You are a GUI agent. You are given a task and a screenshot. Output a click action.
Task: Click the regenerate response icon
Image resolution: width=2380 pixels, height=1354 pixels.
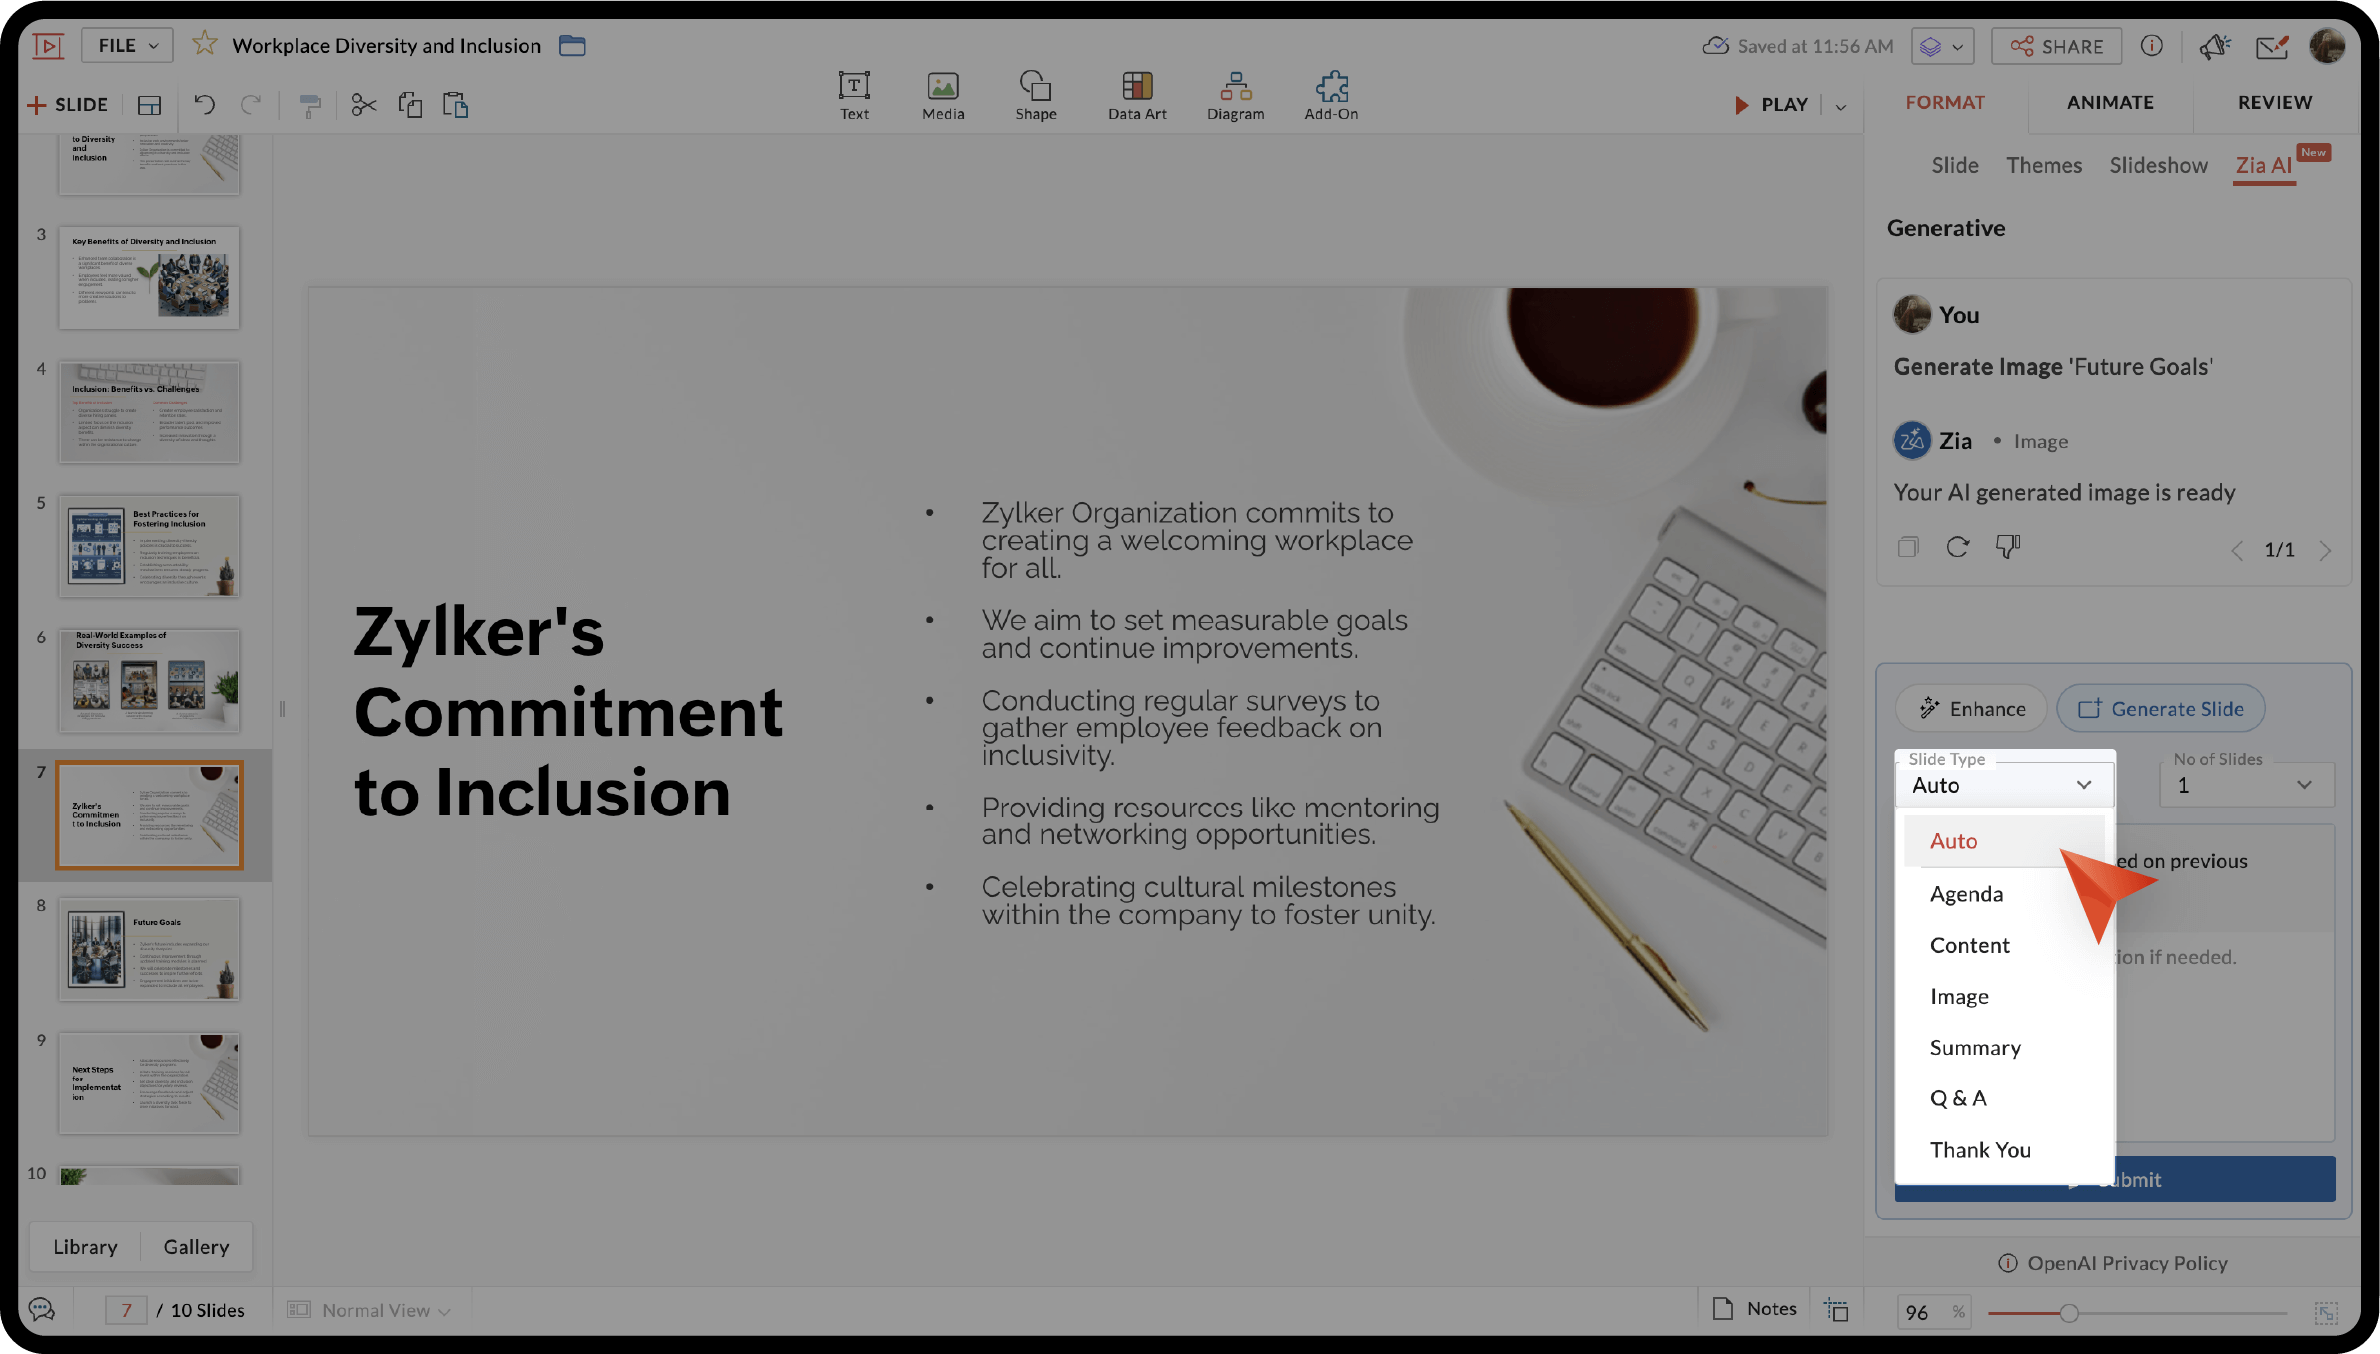pyautogui.click(x=1957, y=547)
